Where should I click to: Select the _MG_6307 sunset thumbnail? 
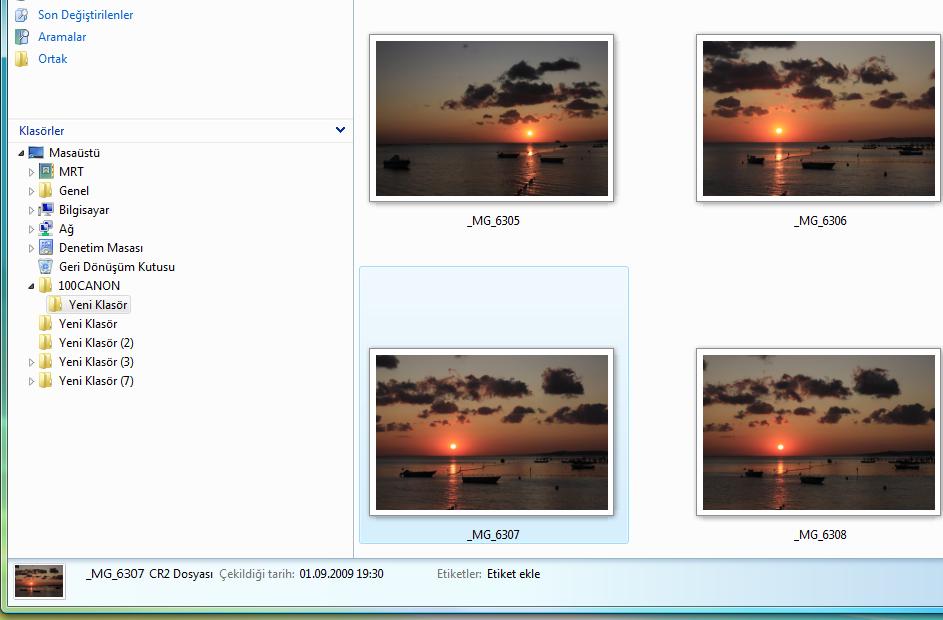click(x=491, y=432)
